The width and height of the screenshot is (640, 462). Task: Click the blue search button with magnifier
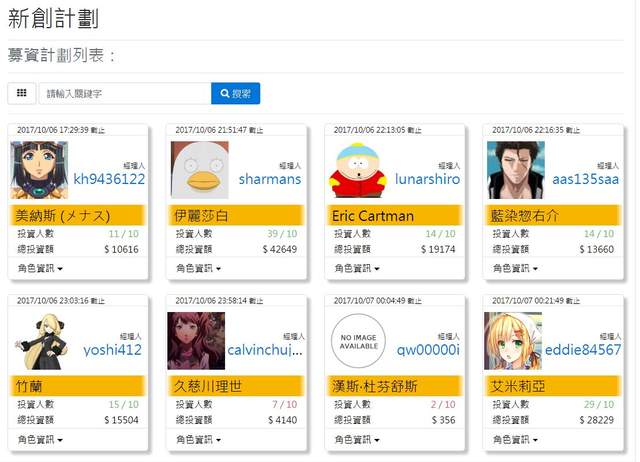coord(236,93)
